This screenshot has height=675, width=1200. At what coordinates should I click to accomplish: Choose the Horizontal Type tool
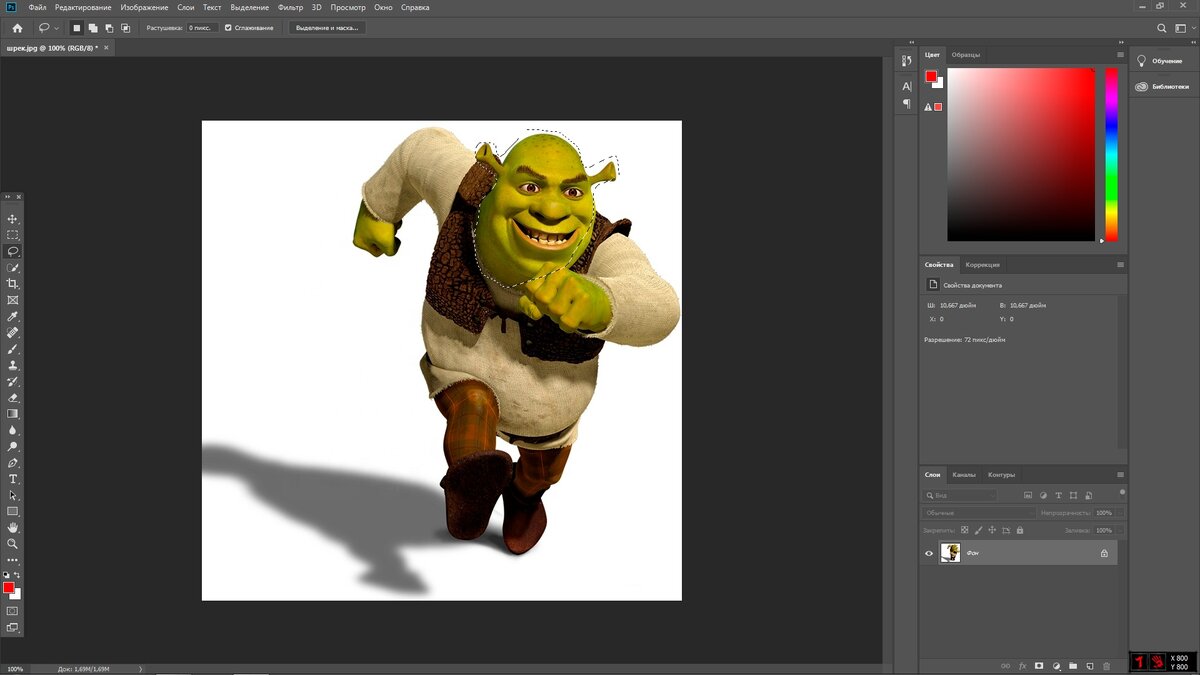click(13, 479)
